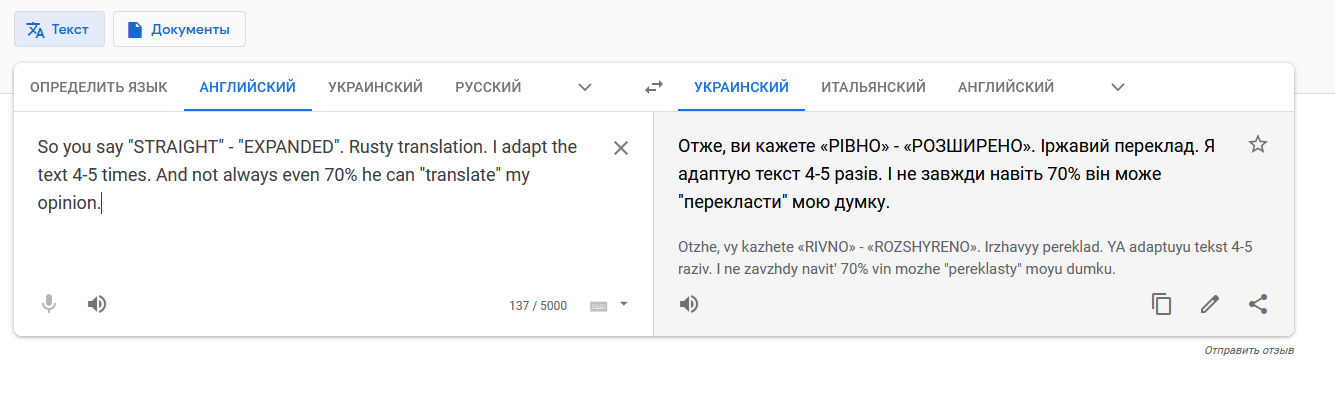Click the microphone voice input icon

[x=48, y=304]
